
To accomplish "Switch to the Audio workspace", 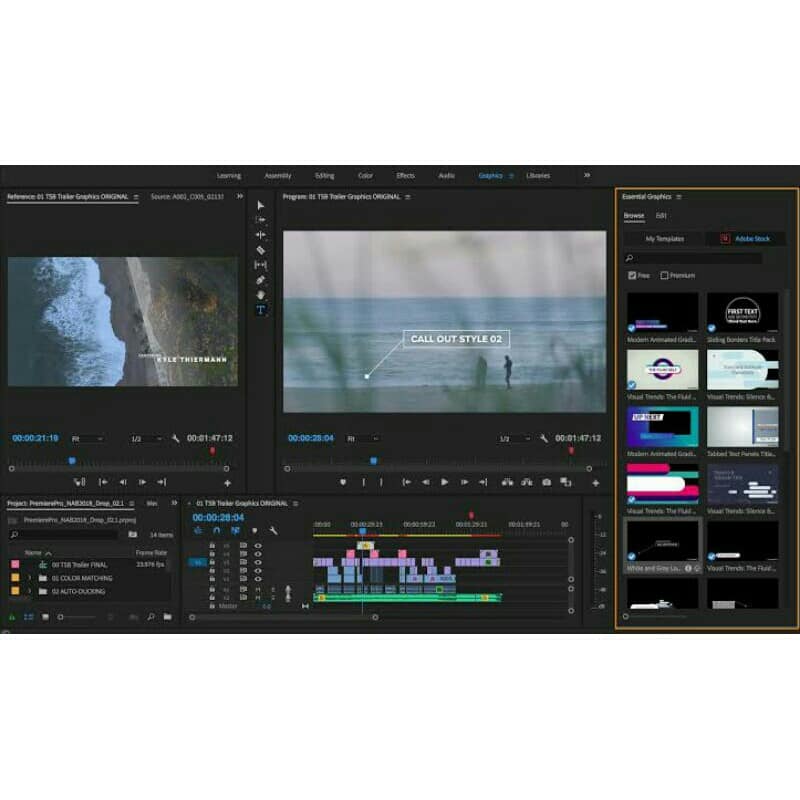I will point(446,176).
